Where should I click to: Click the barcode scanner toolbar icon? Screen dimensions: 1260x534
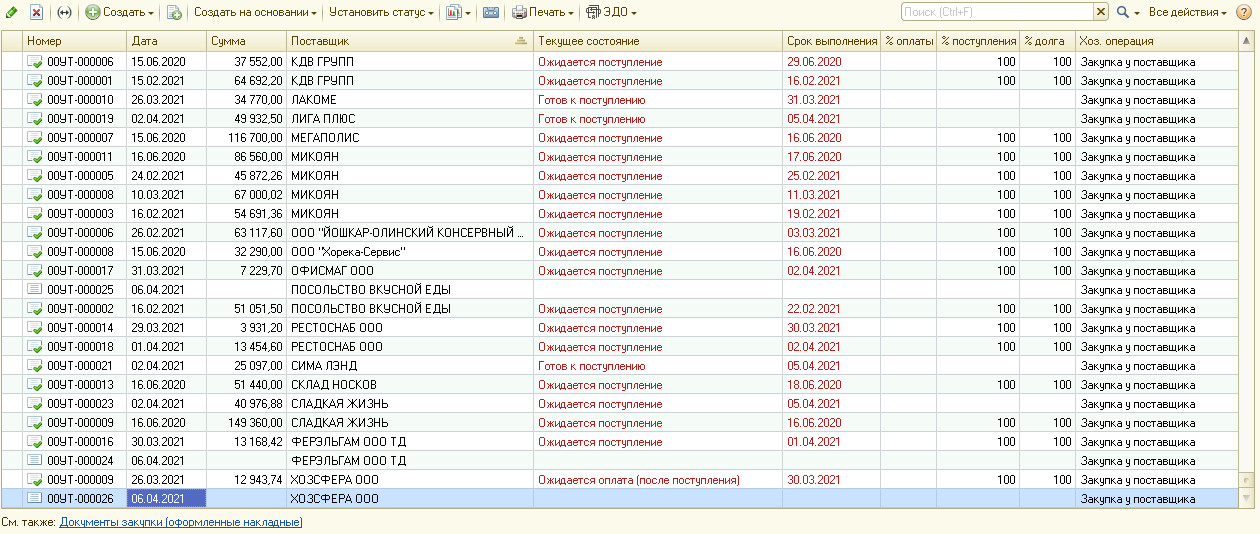pos(491,12)
